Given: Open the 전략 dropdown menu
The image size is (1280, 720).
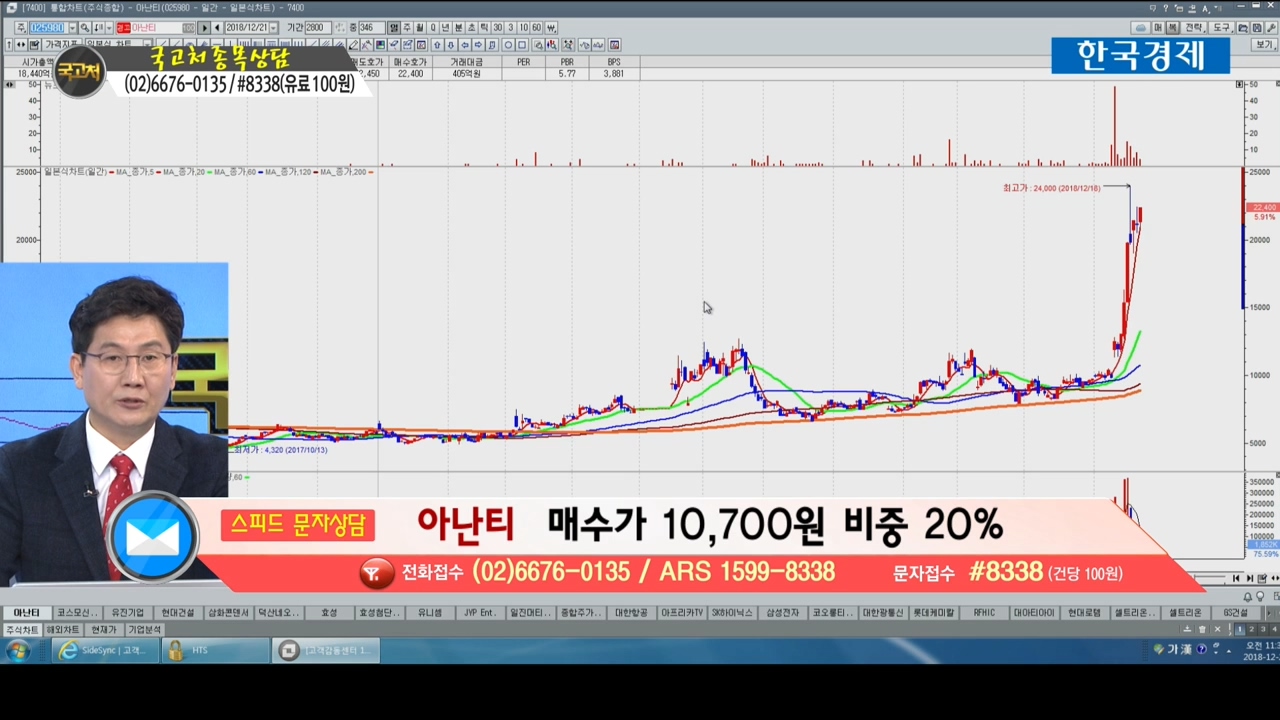Looking at the screenshot, I should pyautogui.click(x=1195, y=28).
